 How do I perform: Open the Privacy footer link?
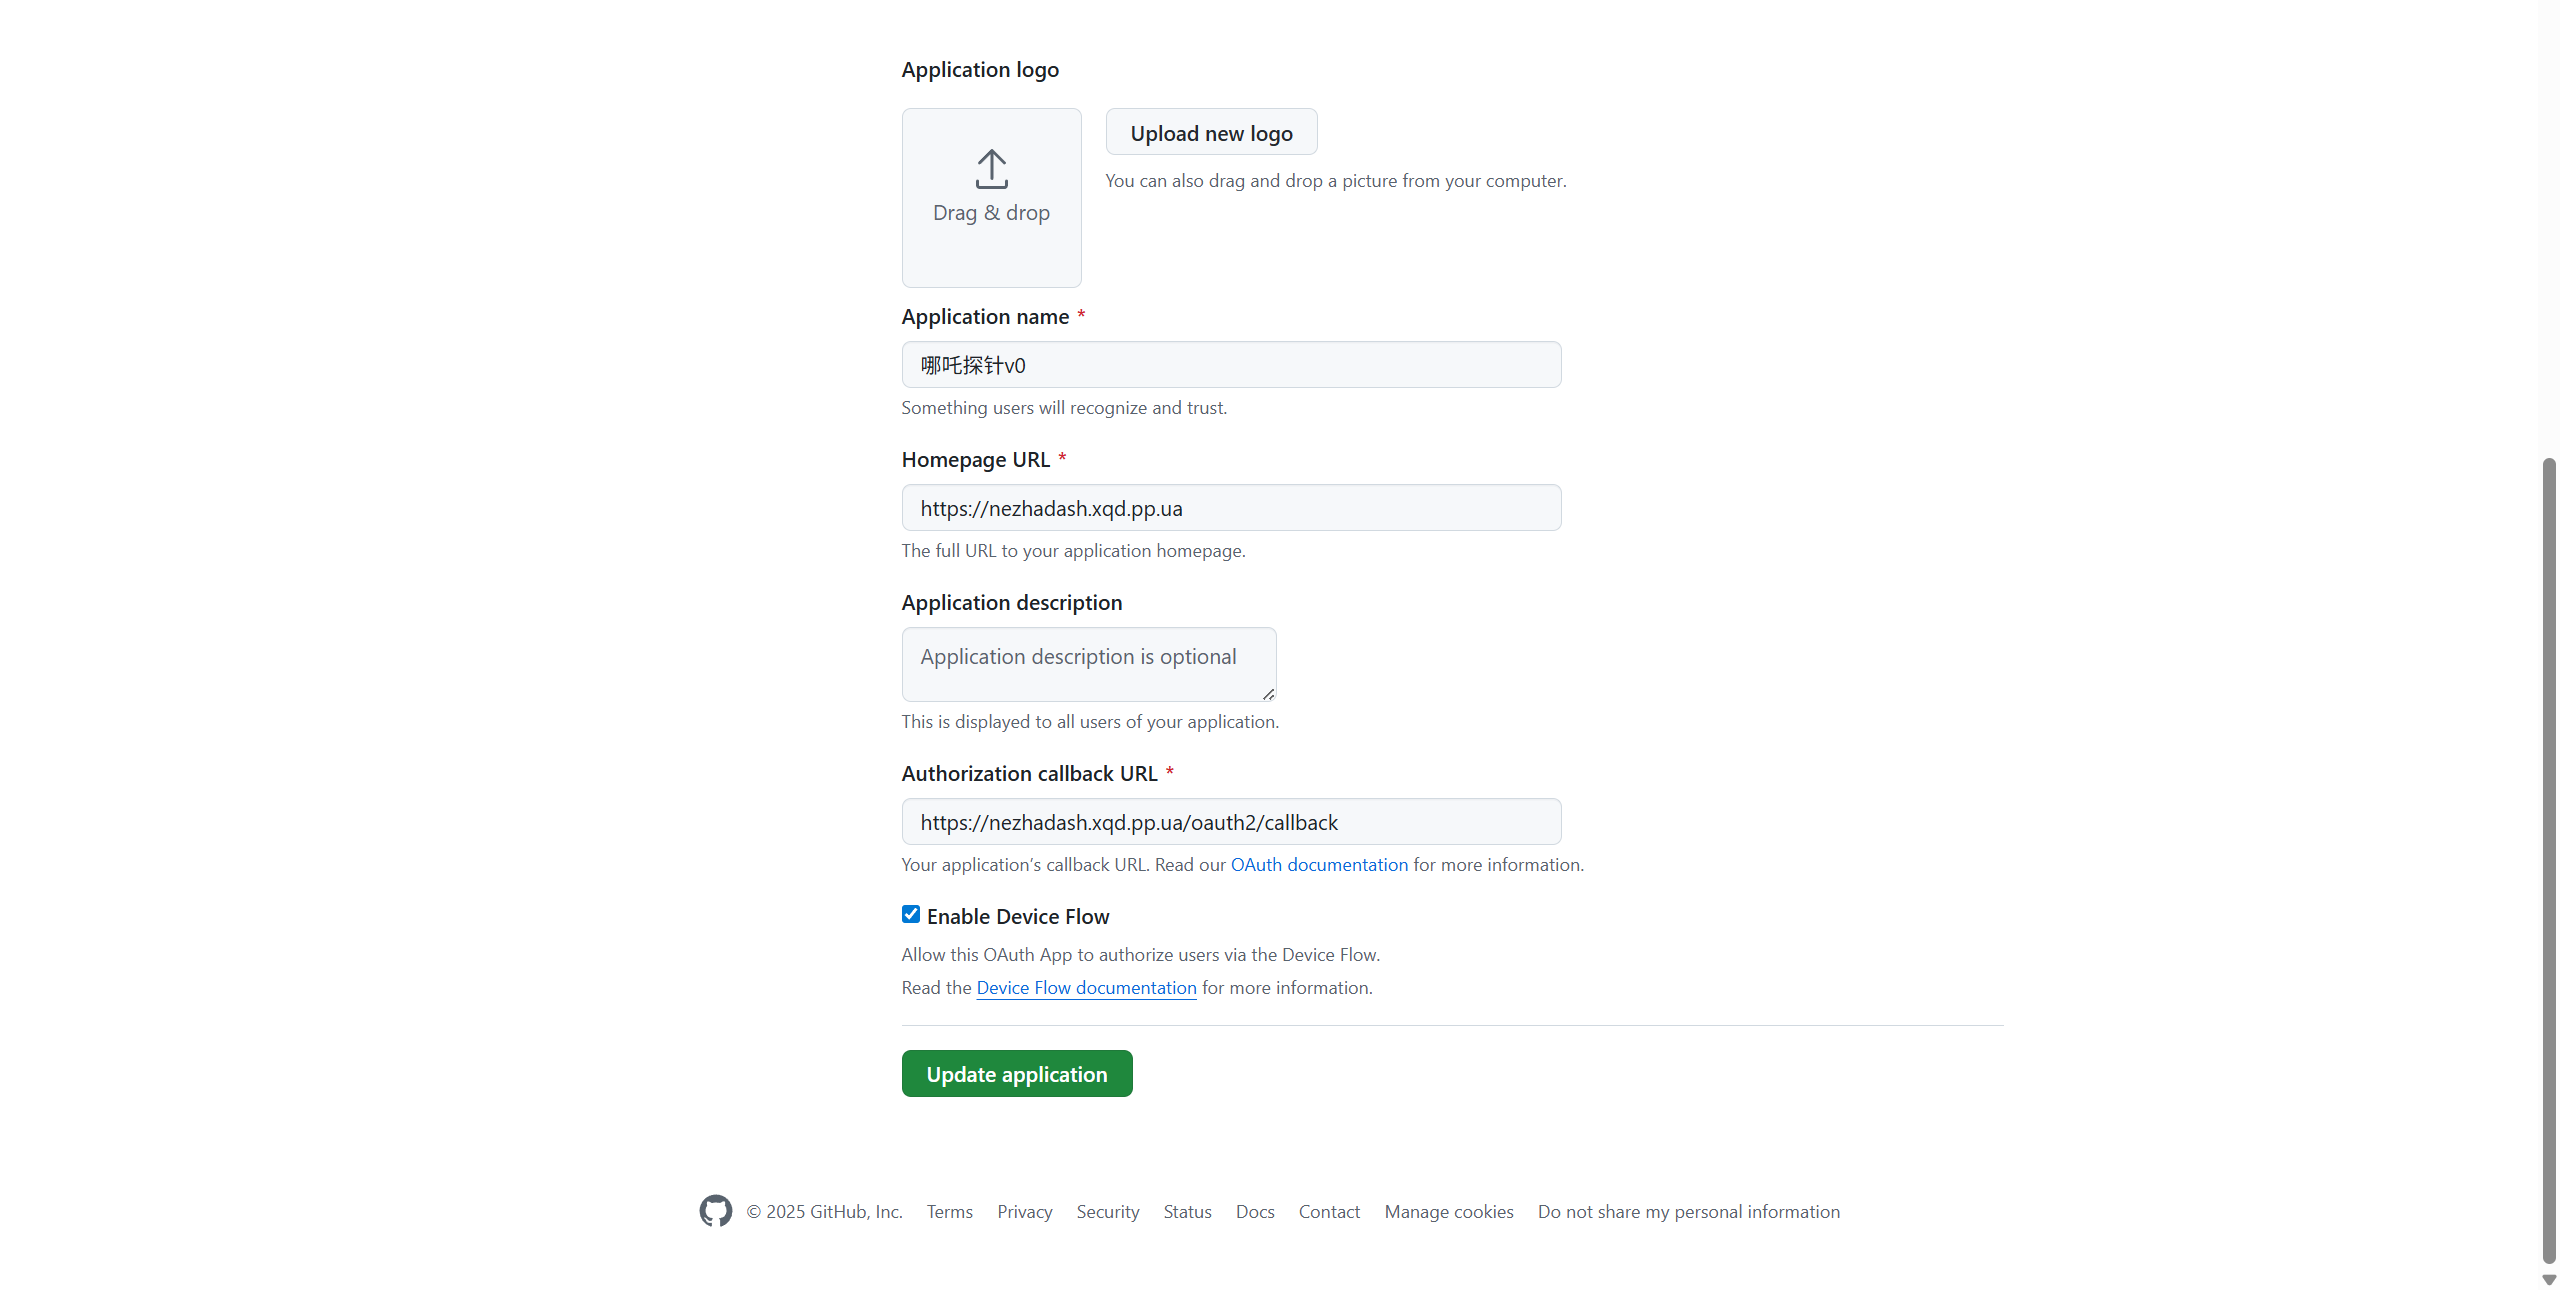click(1024, 1212)
